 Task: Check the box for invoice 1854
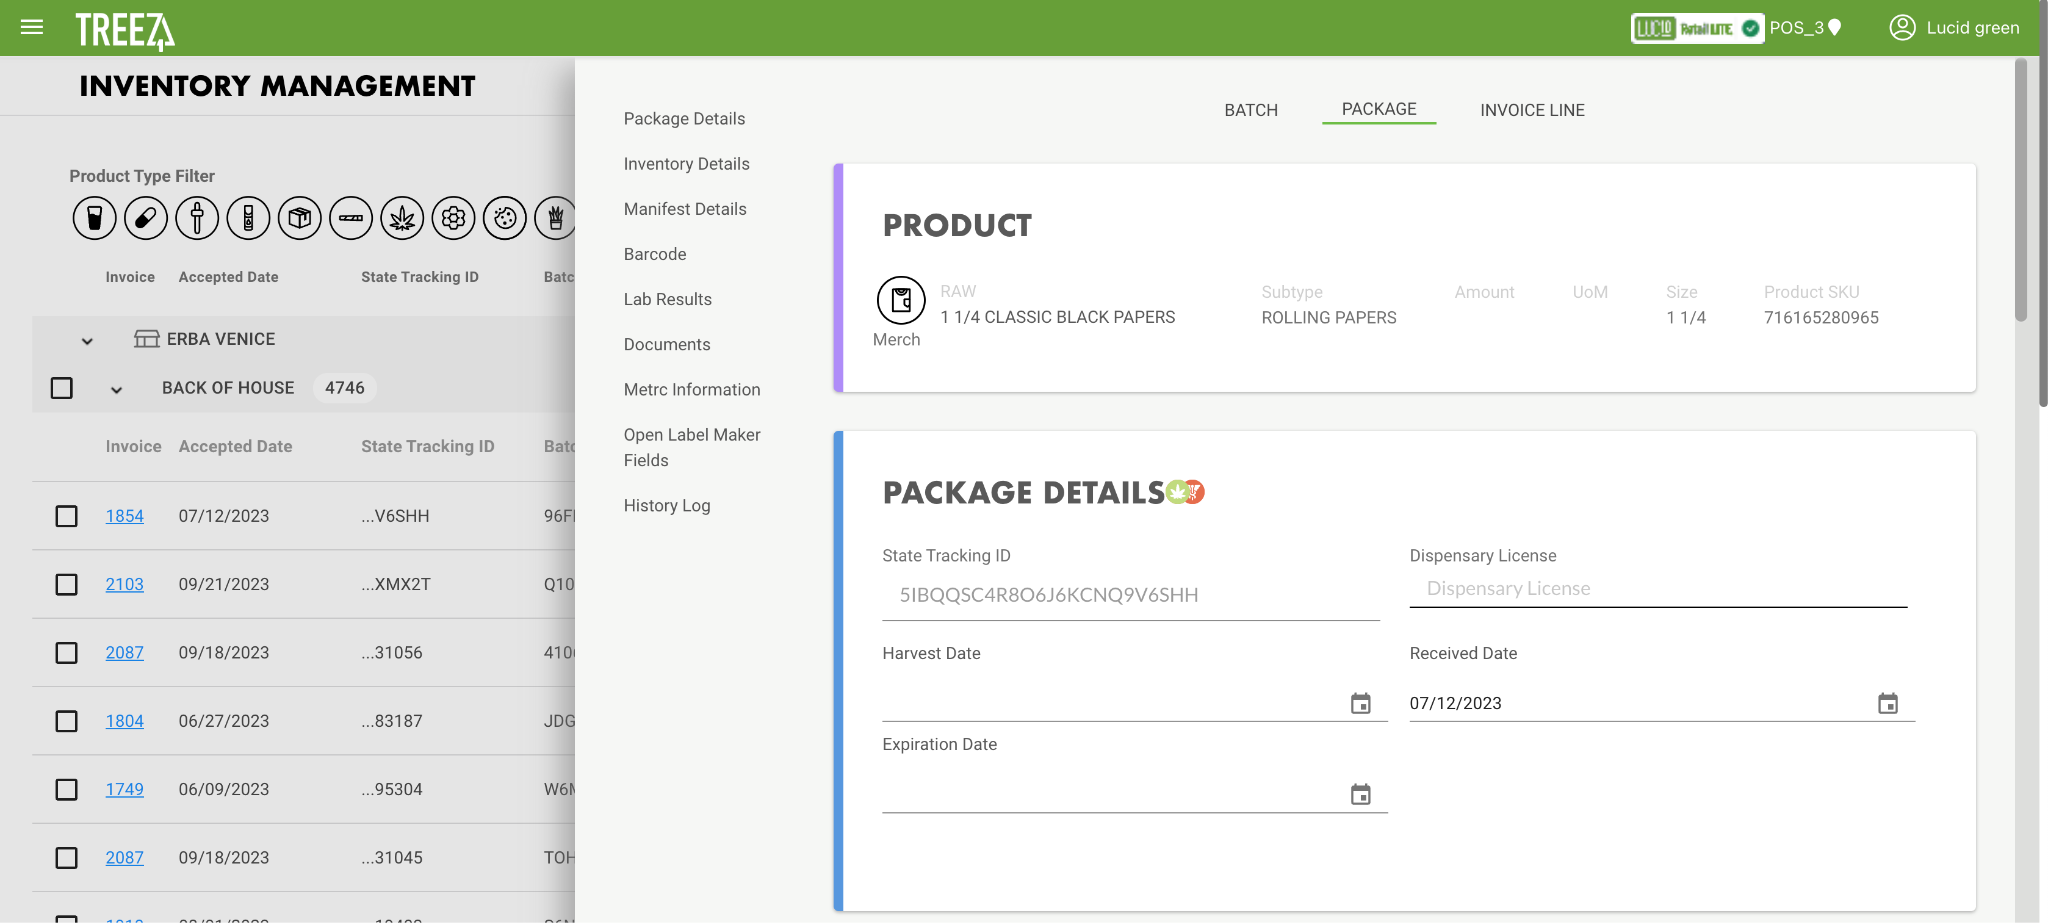(x=67, y=516)
